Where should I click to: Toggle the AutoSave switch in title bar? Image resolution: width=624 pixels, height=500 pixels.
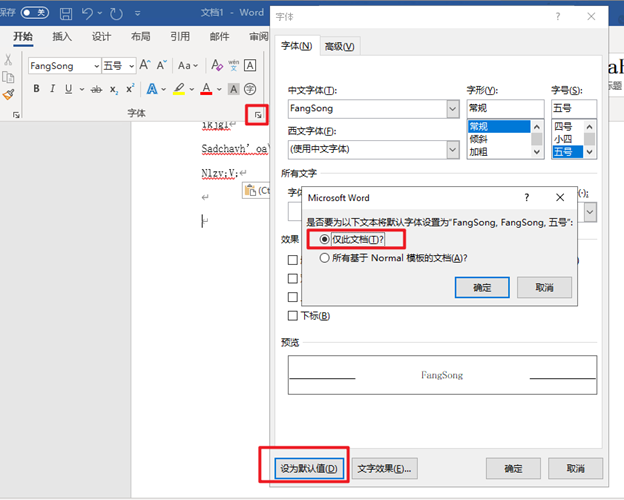coord(35,13)
